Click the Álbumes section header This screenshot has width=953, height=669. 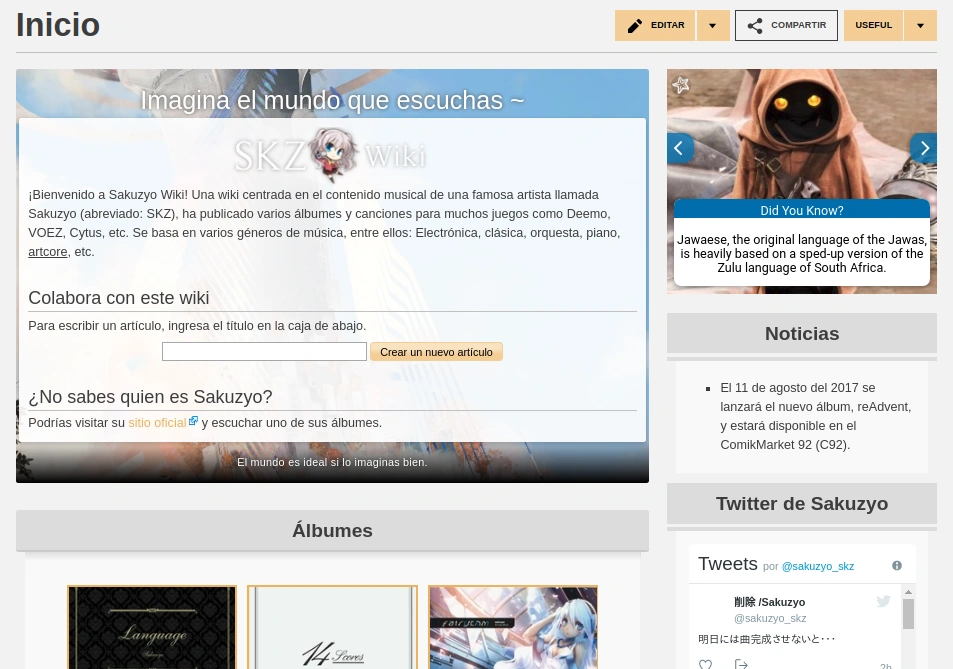332,530
